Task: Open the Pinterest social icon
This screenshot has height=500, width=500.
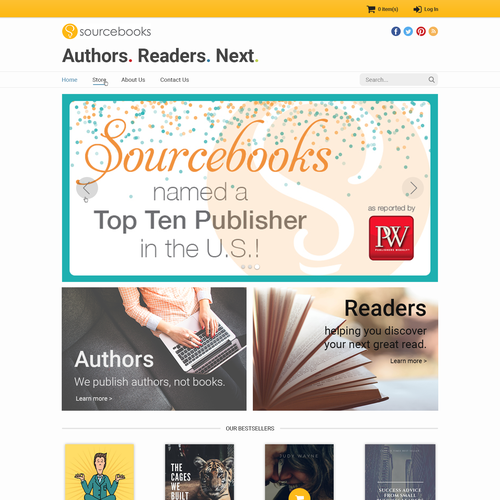Action: [421, 31]
